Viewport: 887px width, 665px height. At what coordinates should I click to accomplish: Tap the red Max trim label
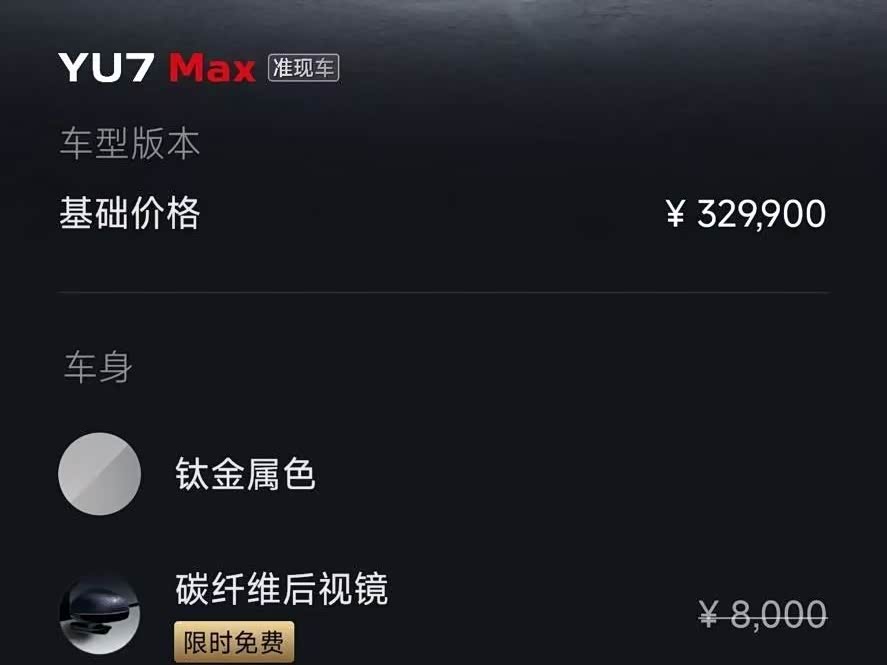pyautogui.click(x=212, y=68)
